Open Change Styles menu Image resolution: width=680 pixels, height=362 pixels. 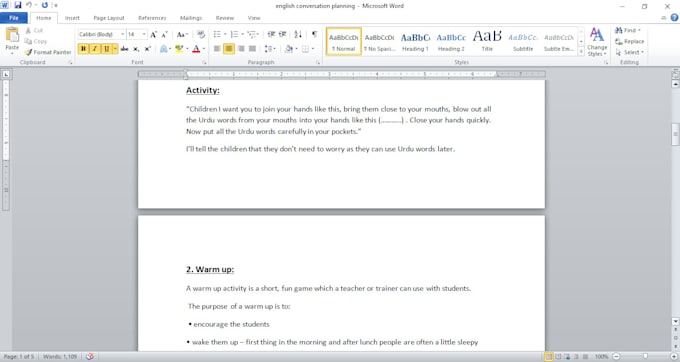coord(597,42)
